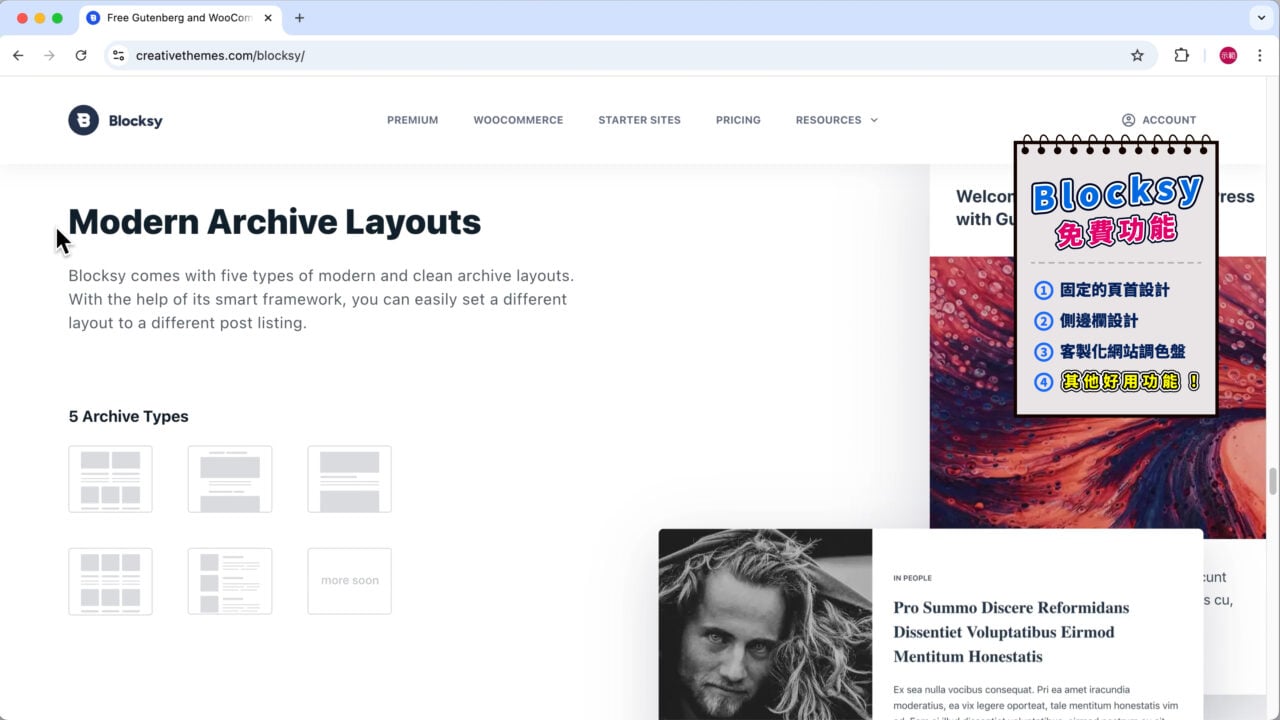Select the third archive layout type icon

(x=349, y=479)
